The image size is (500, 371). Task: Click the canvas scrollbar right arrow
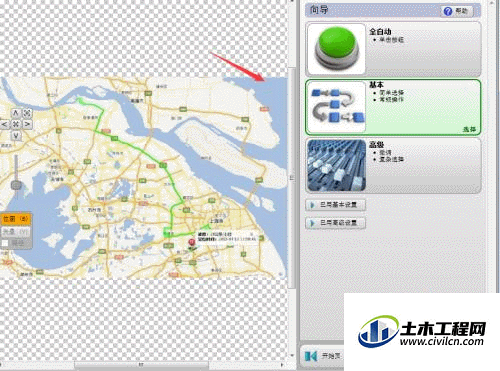282,365
